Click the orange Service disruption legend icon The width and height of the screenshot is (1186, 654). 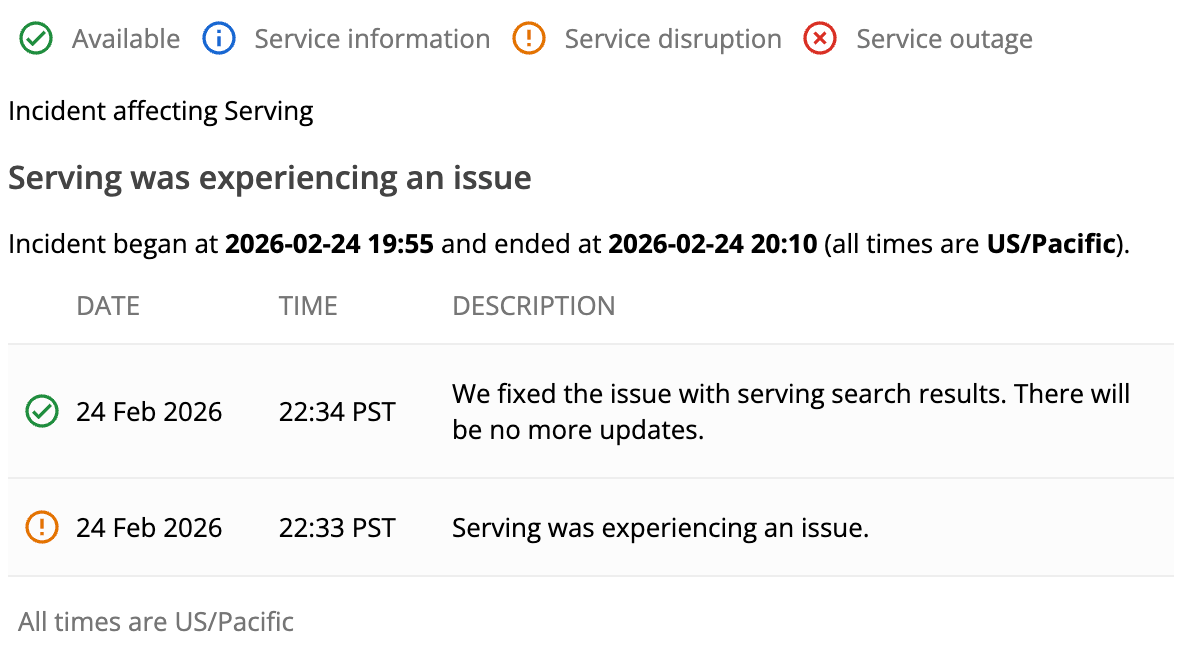click(x=528, y=40)
